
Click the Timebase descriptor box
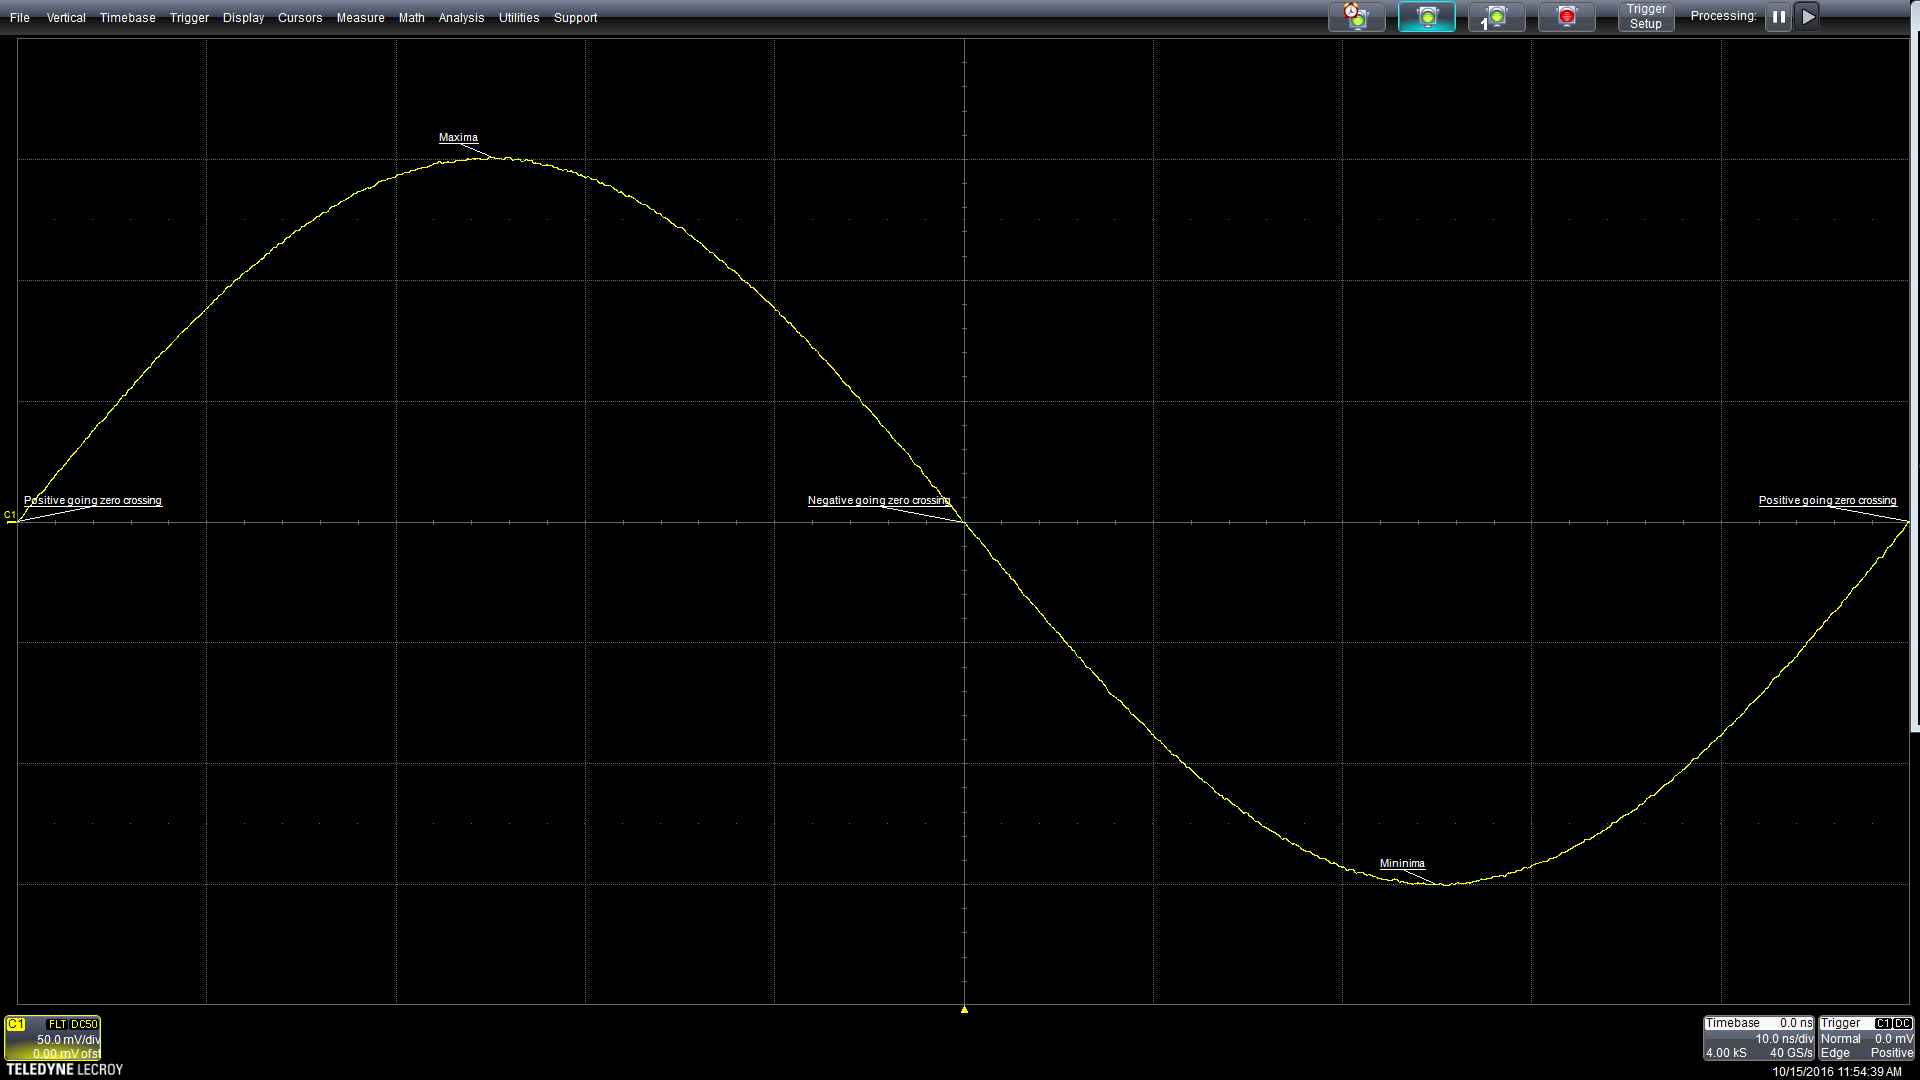point(1758,1038)
